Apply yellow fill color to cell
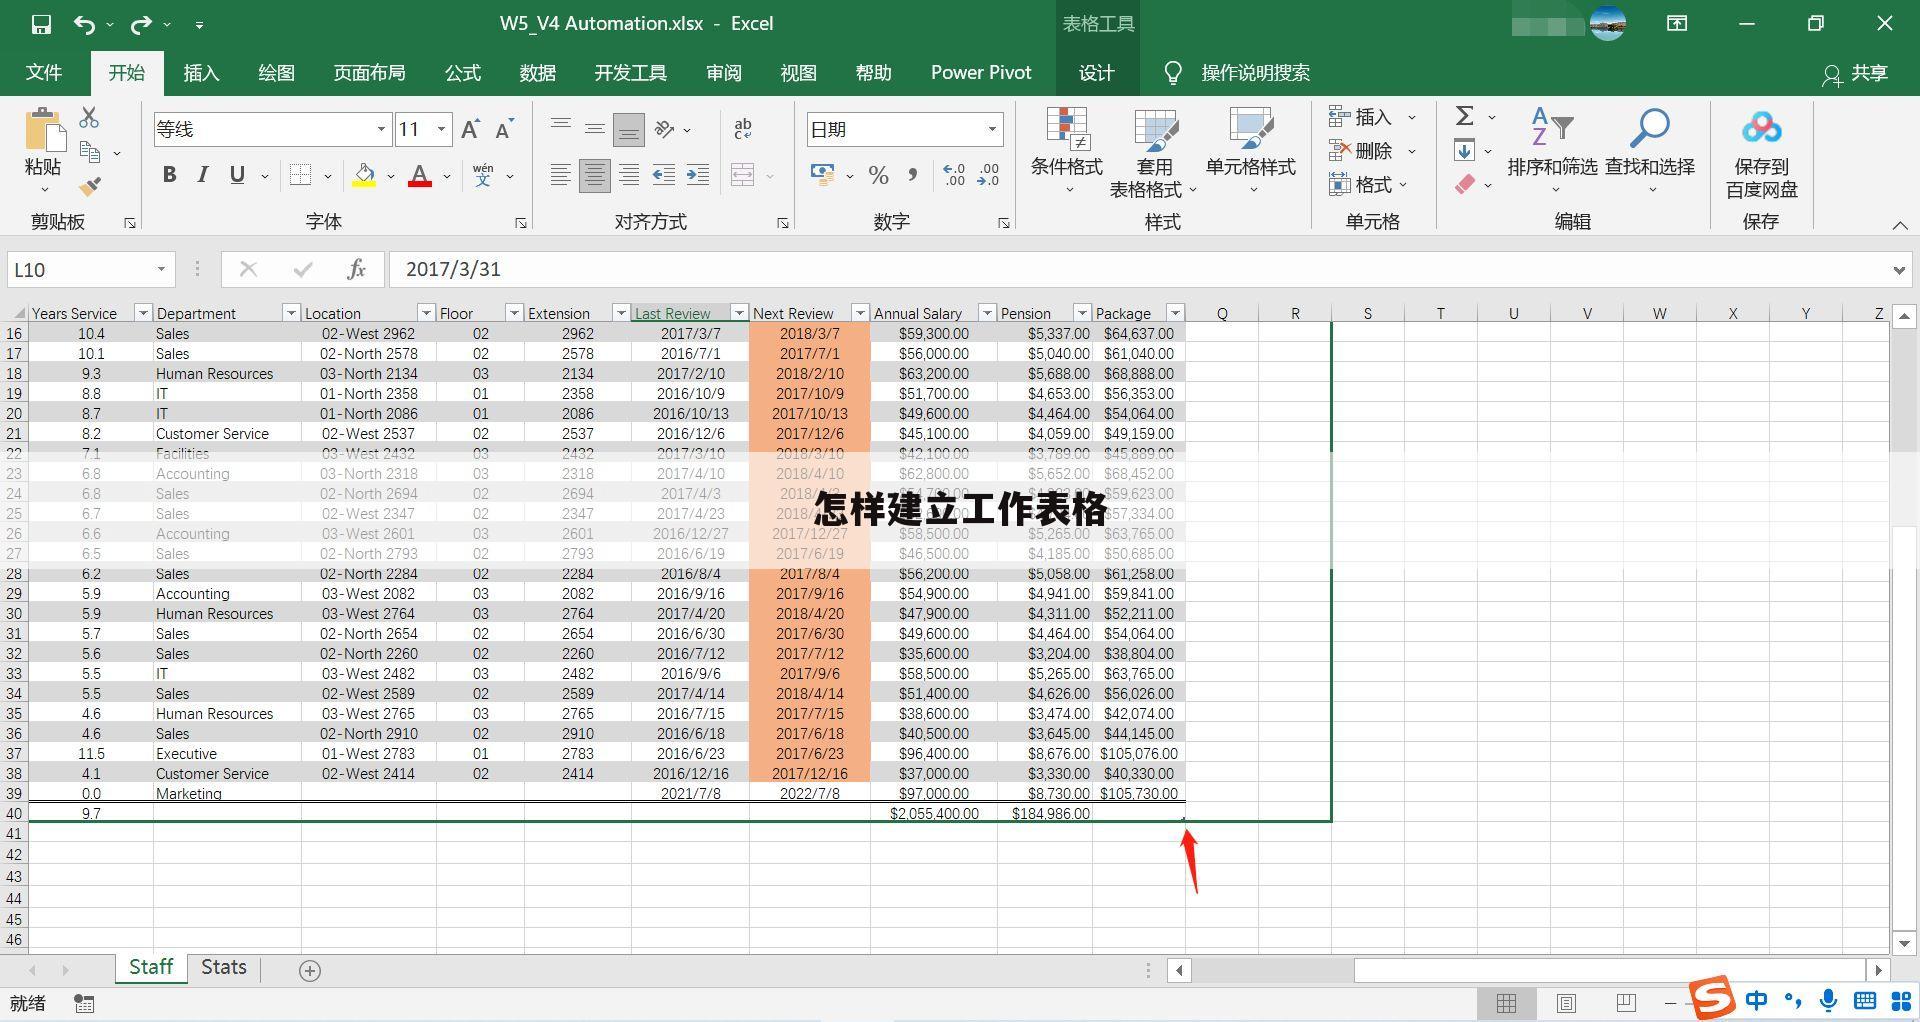1920x1022 pixels. pyautogui.click(x=364, y=176)
